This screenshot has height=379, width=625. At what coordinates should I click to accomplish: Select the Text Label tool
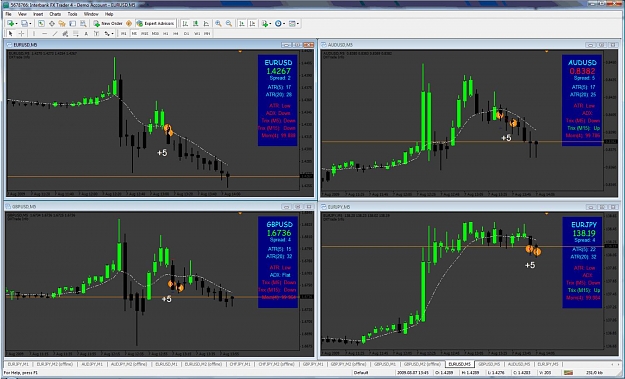96,34
